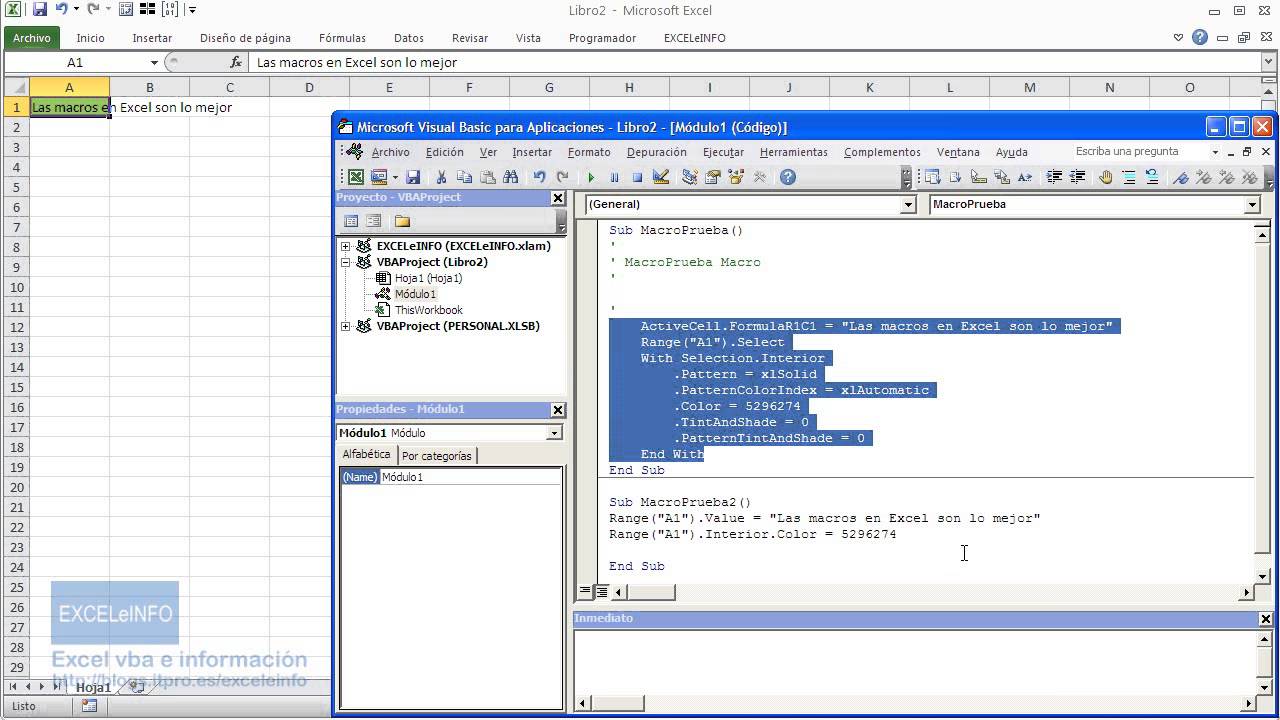Open the Programador ribbon tab
This screenshot has width=1280, height=720.
point(602,38)
